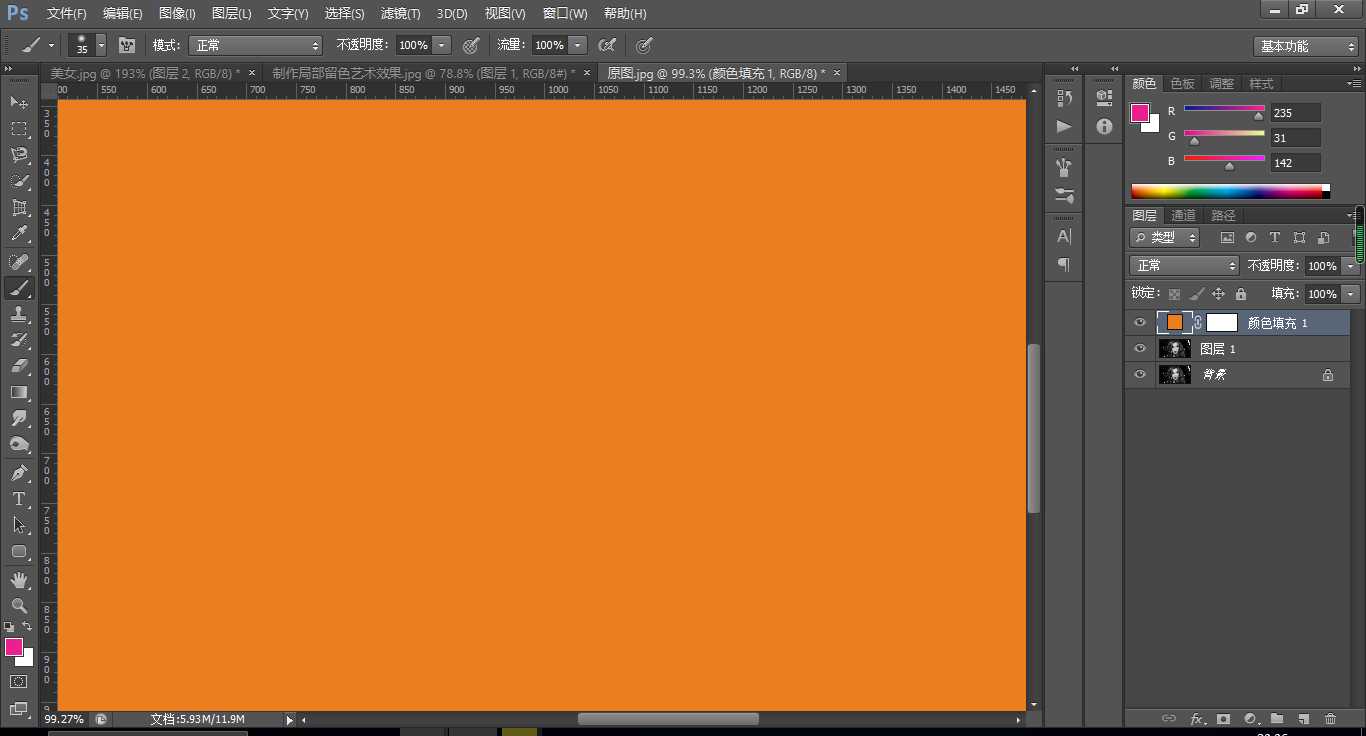Toggle tablet pressure for opacity
The image size is (1366, 736).
pos(471,45)
